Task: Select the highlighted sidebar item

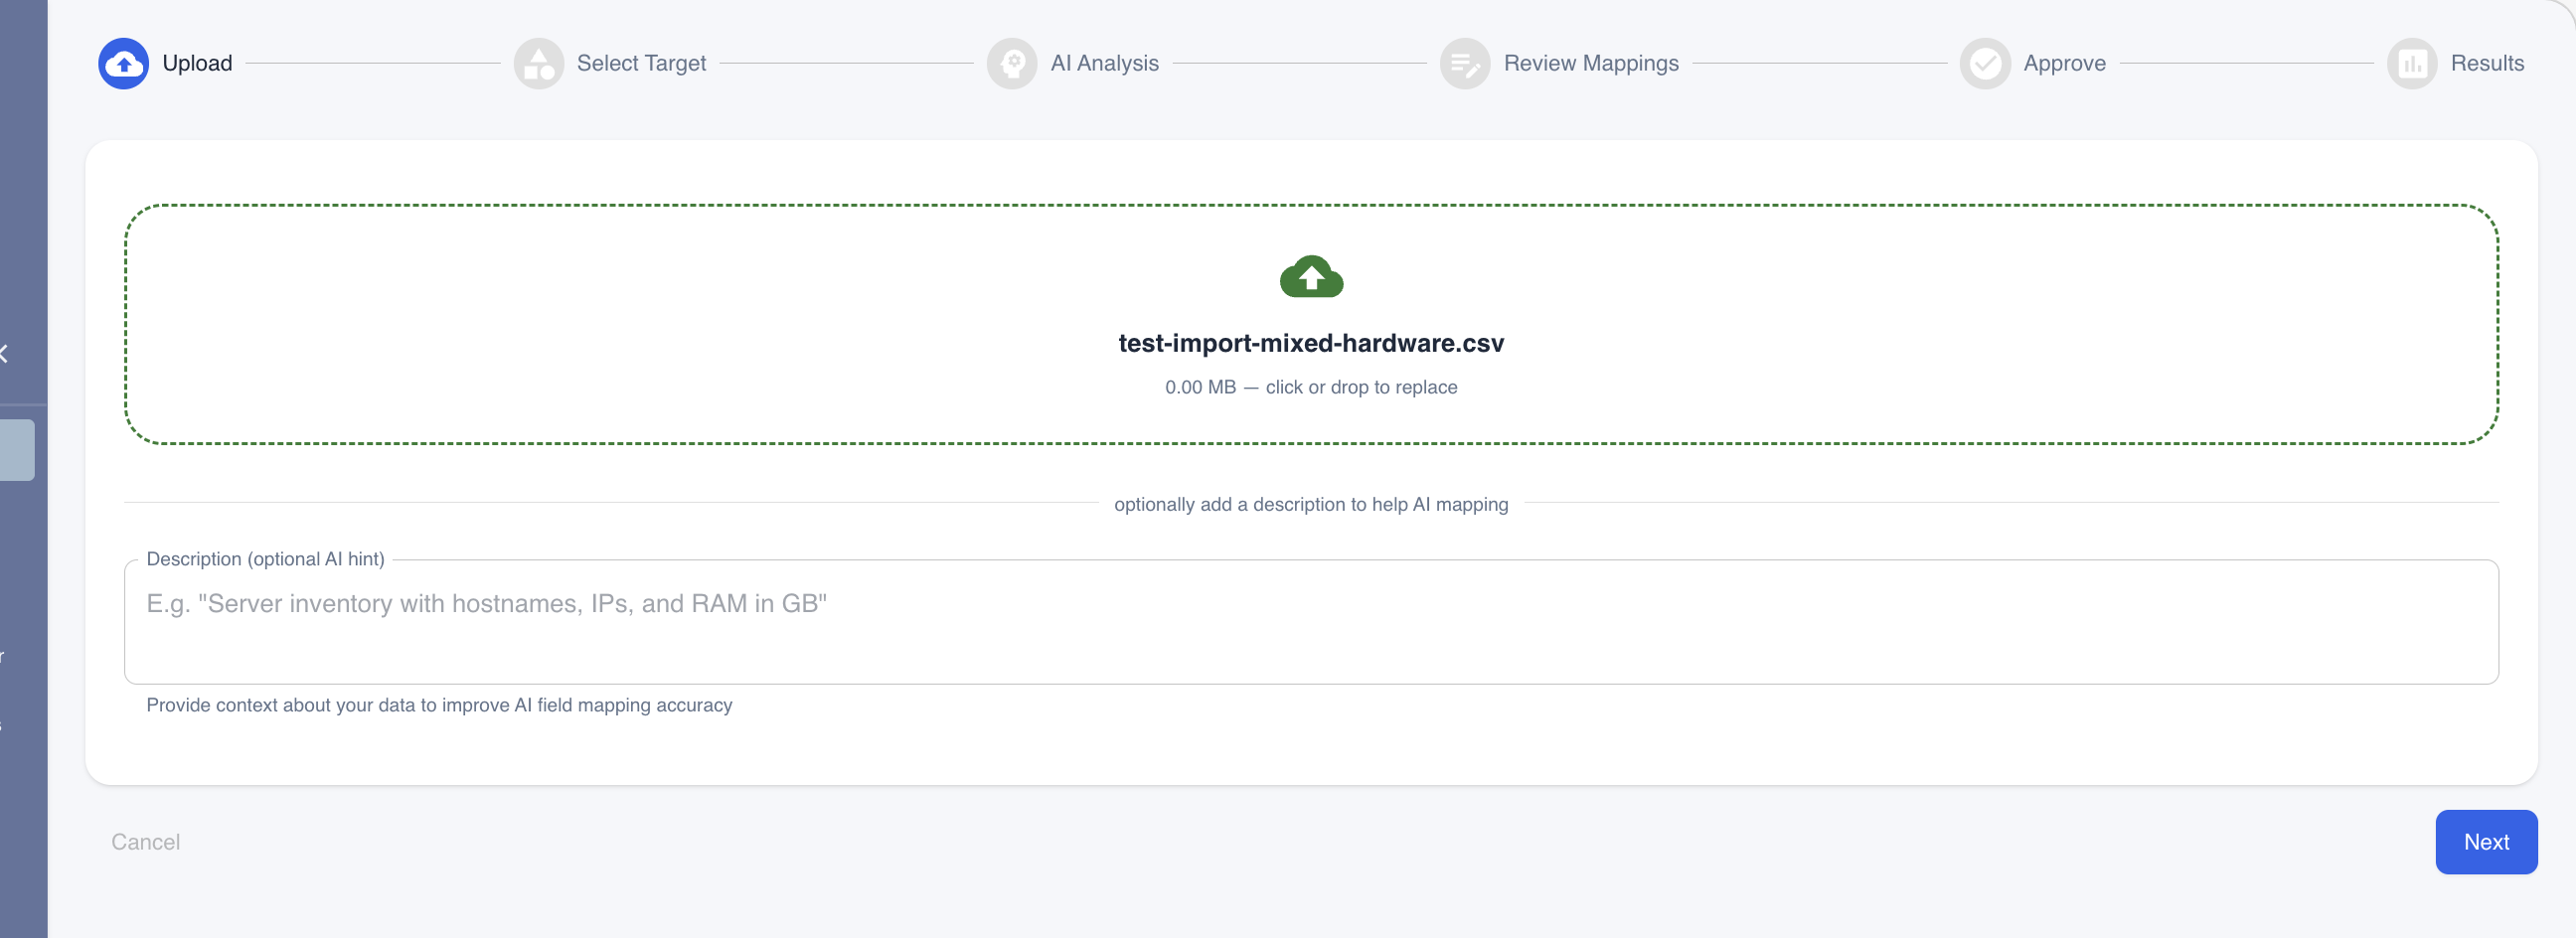Action: (x=16, y=449)
